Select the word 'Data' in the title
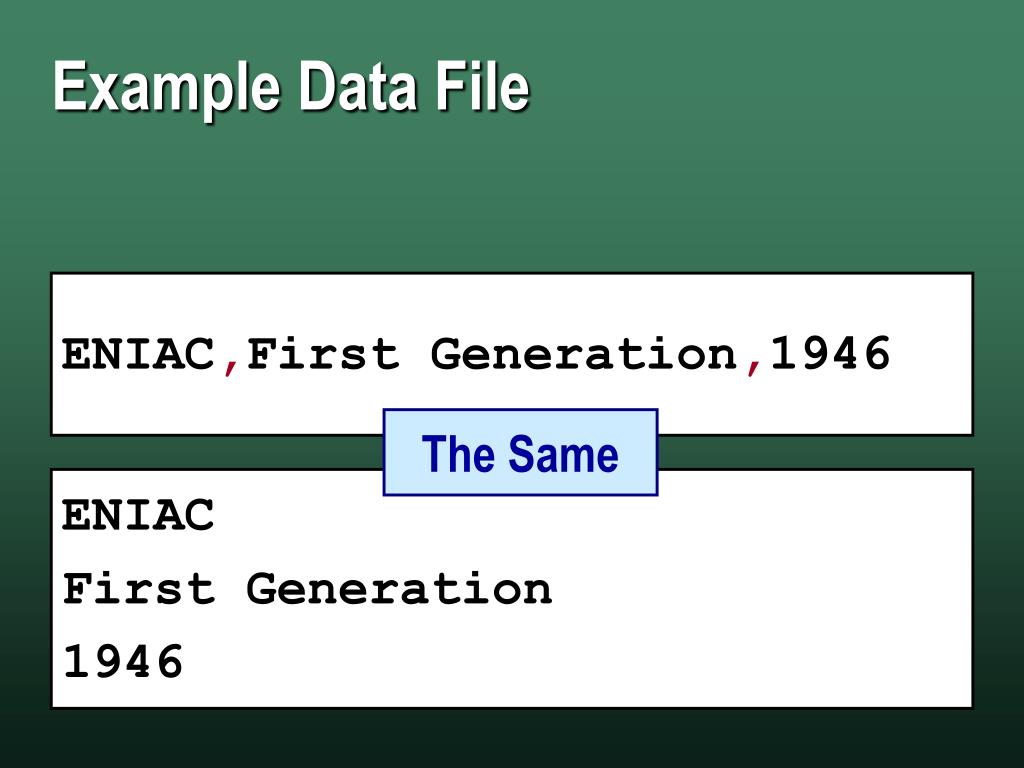 [x=358, y=86]
